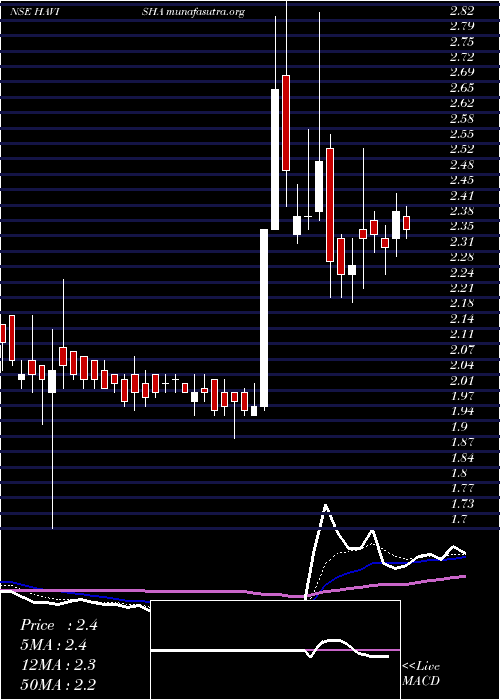Click the 1.84 price axis label

[x=462, y=458]
